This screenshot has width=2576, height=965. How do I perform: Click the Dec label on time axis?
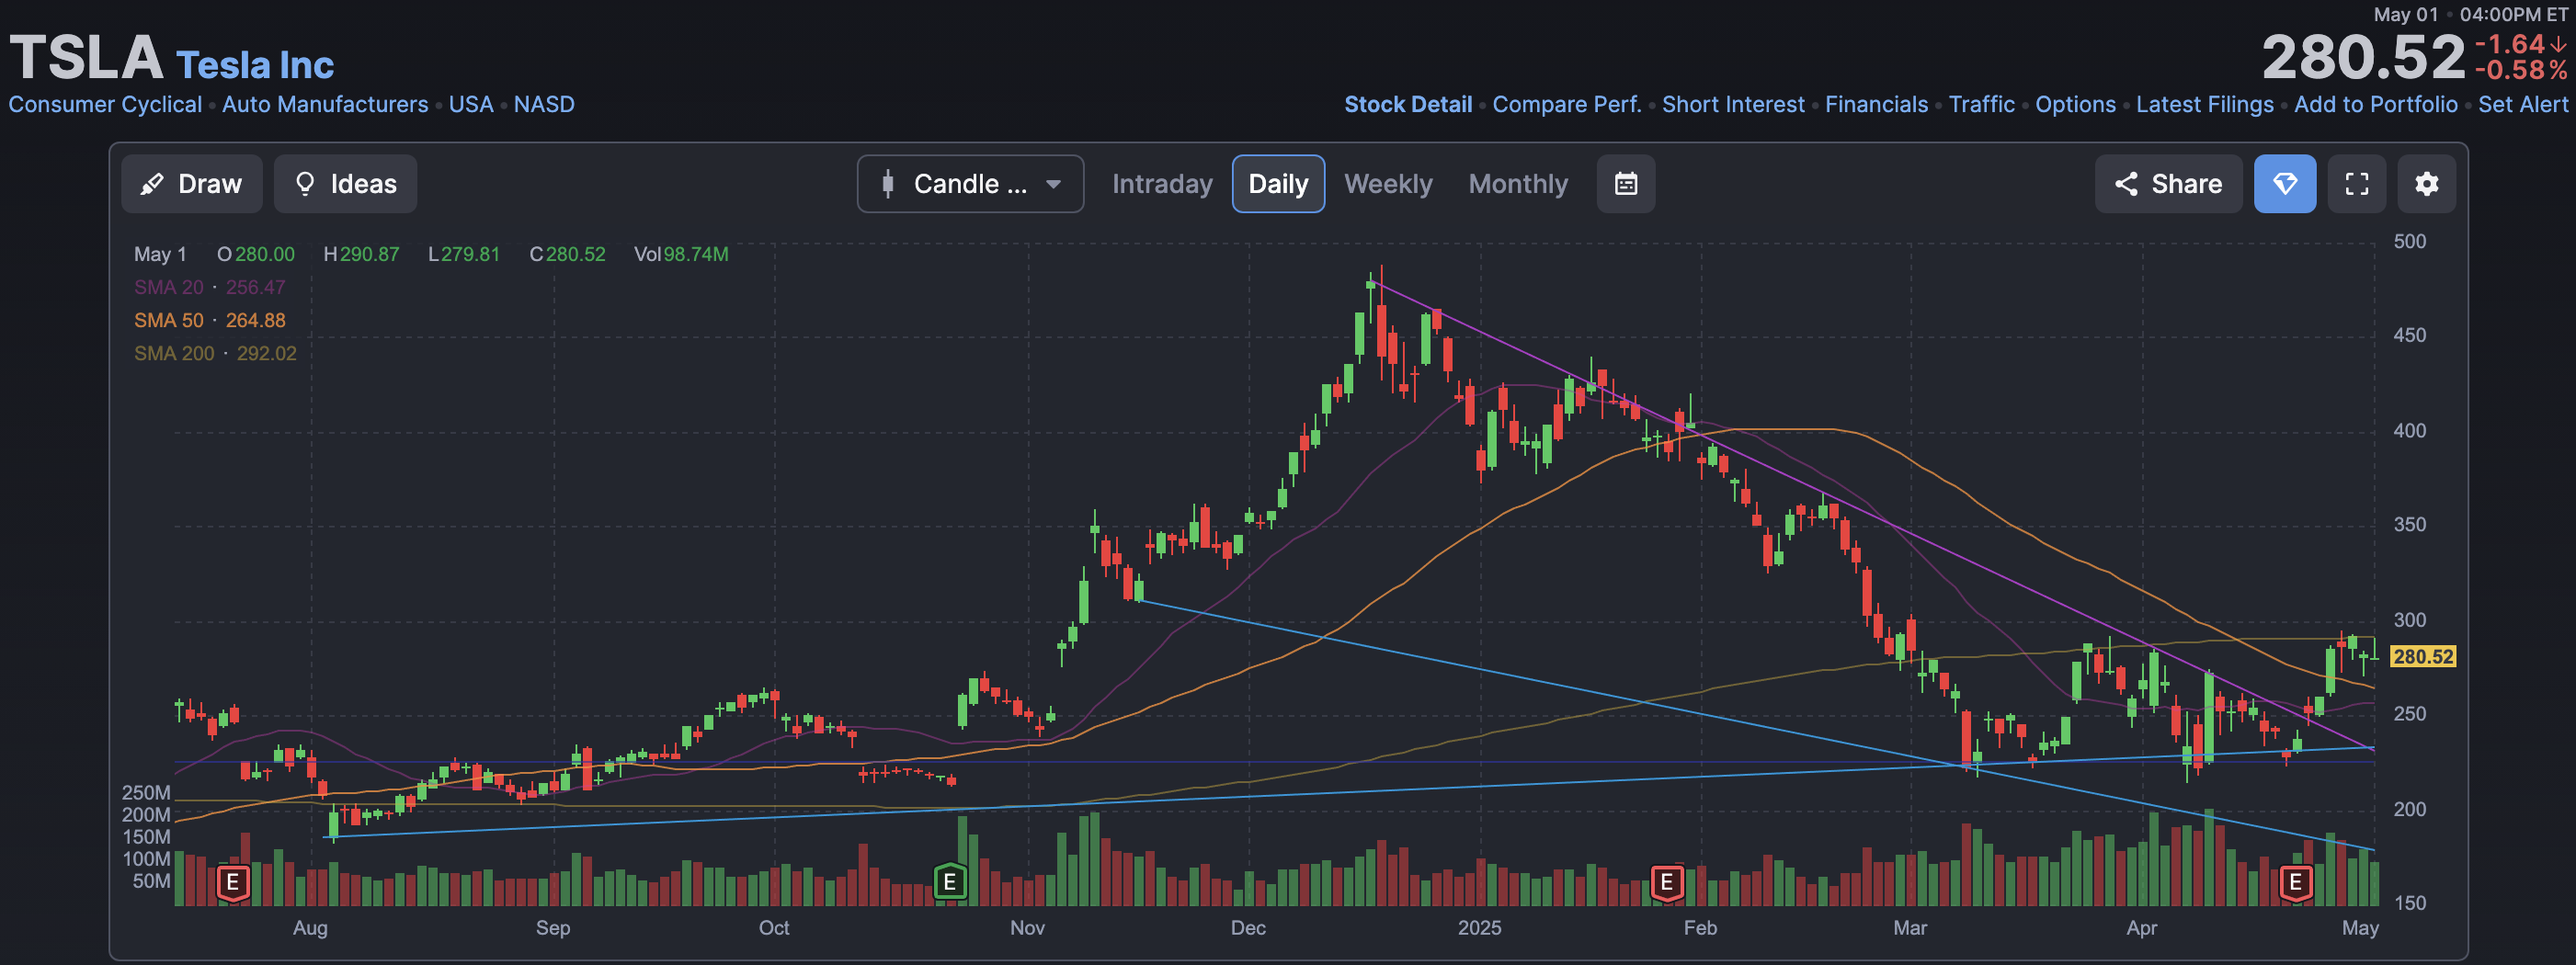pyautogui.click(x=1248, y=927)
